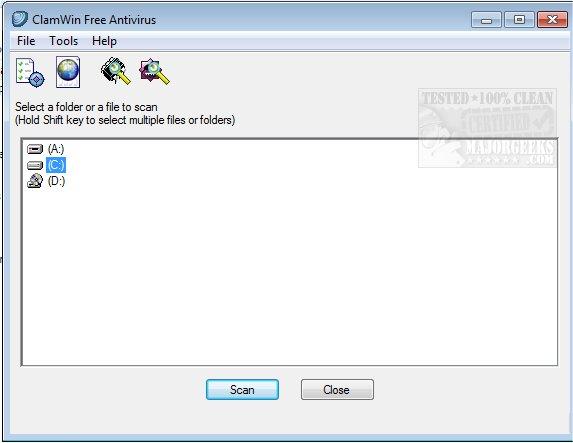Image resolution: width=573 pixels, height=443 pixels.
Task: Minimize the ClamWin window
Action: pyautogui.click(x=486, y=20)
